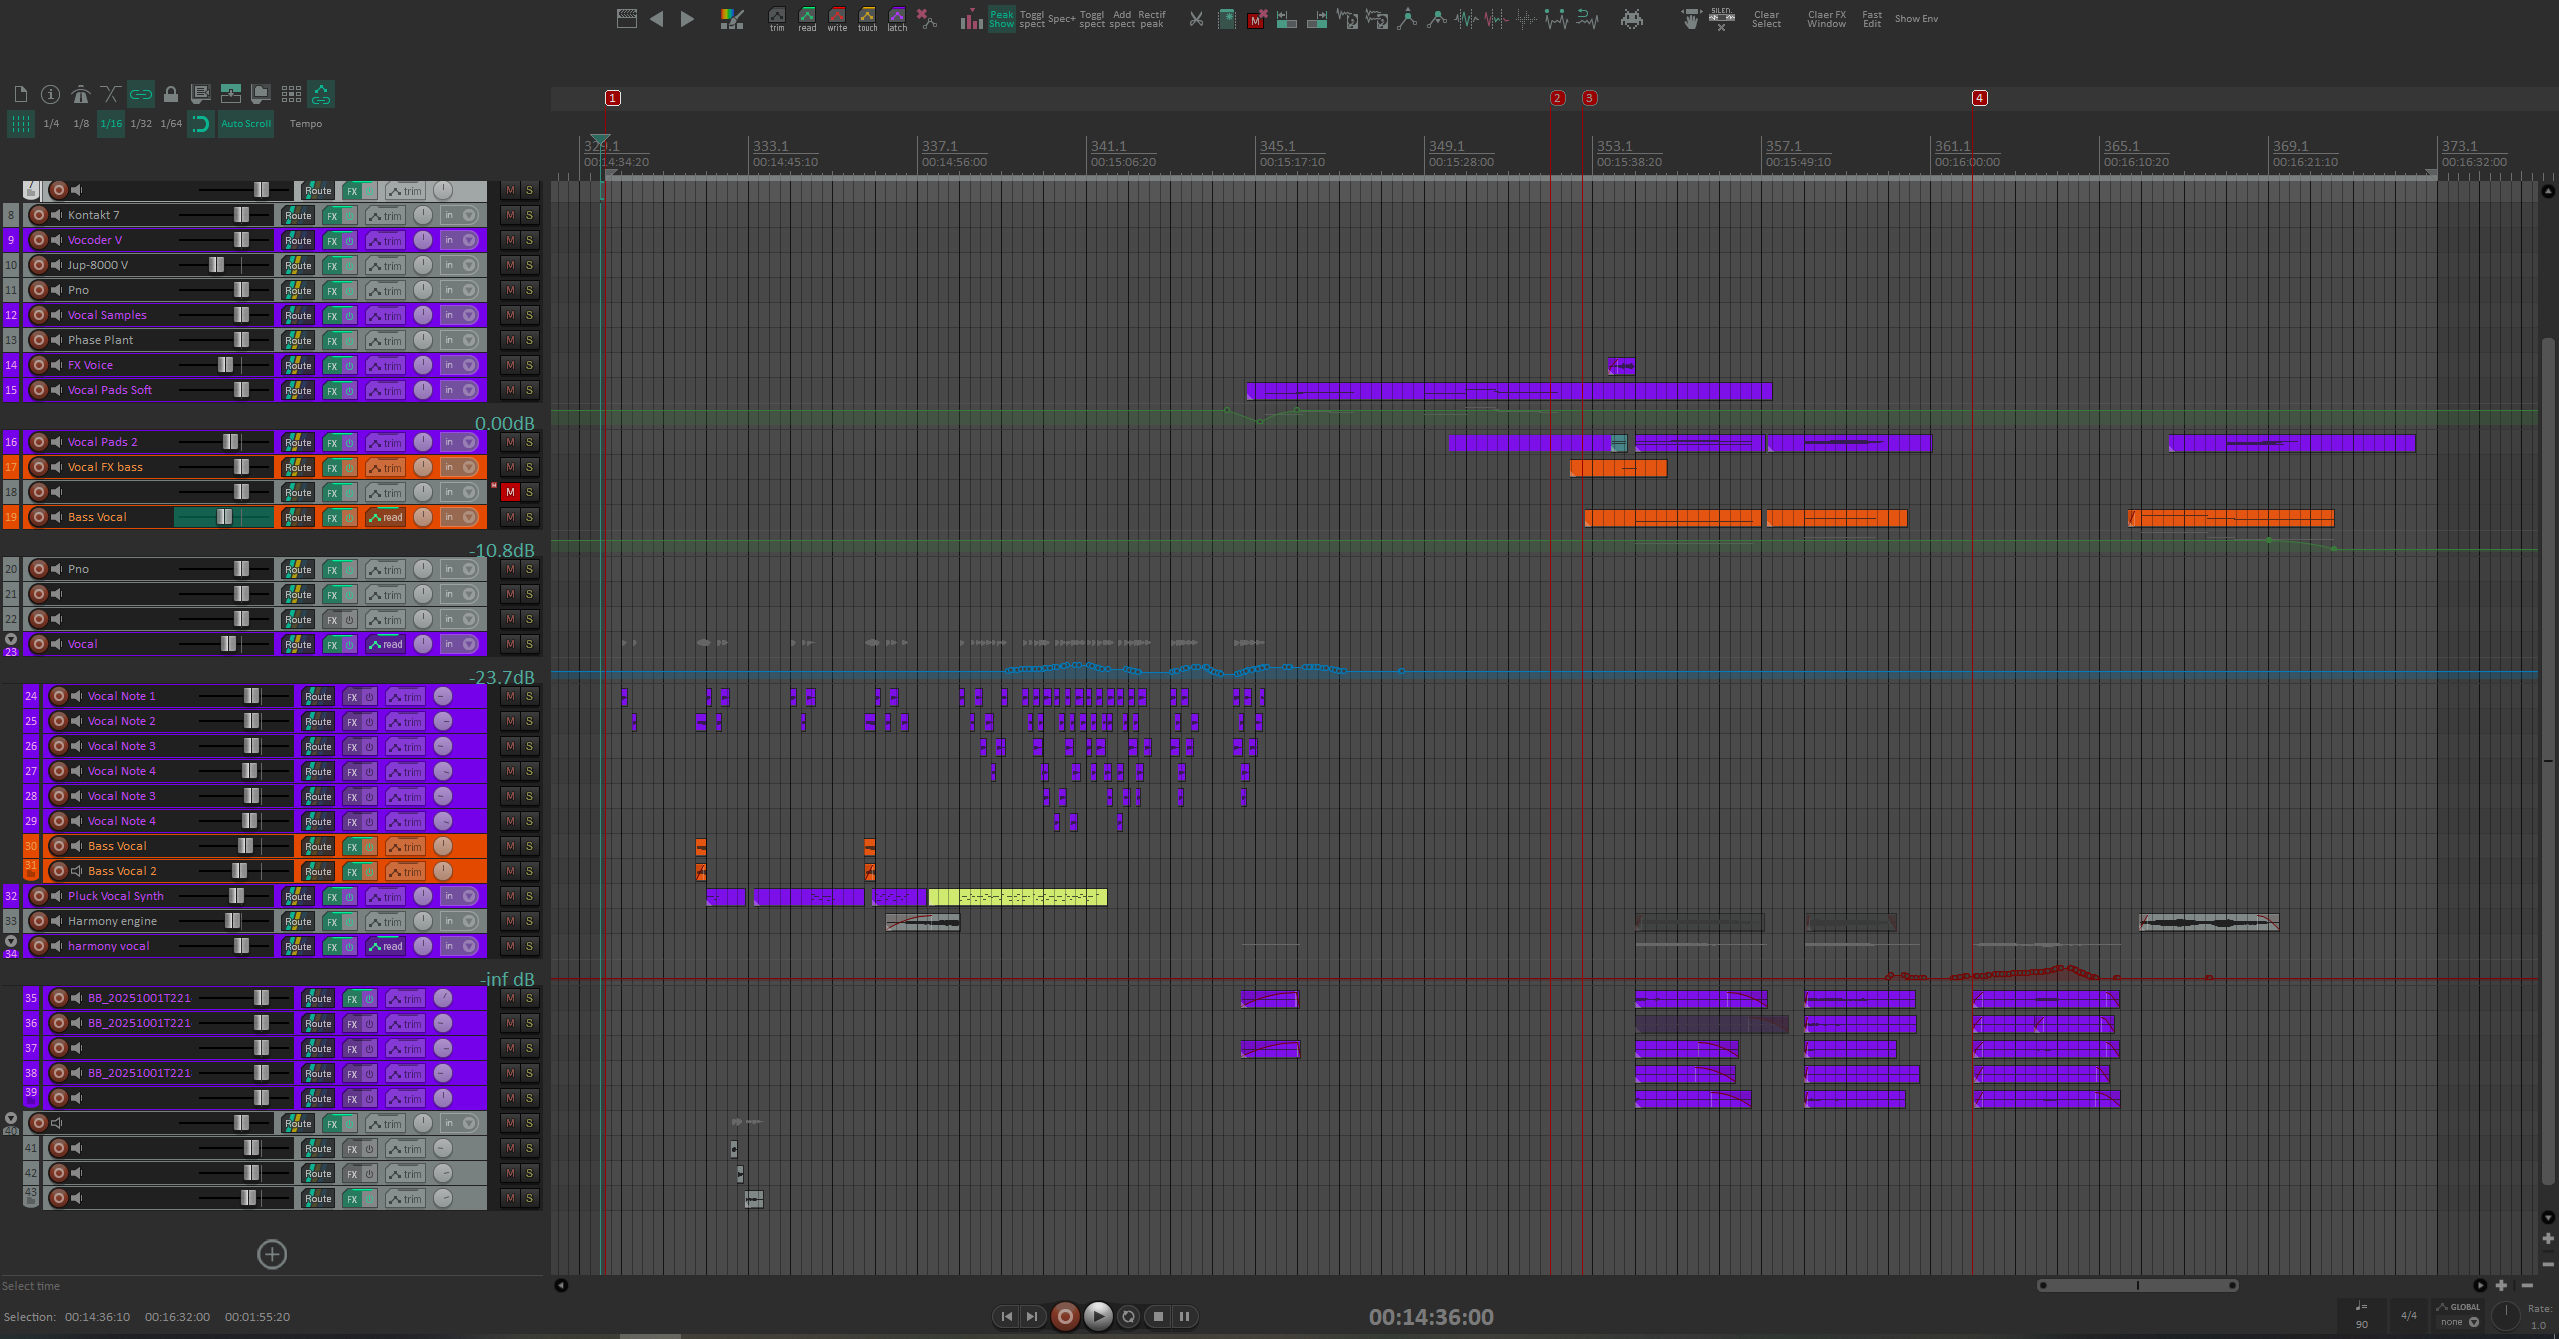The width and height of the screenshot is (2559, 1339).
Task: Click the scissors split tool icon
Action: (1196, 19)
